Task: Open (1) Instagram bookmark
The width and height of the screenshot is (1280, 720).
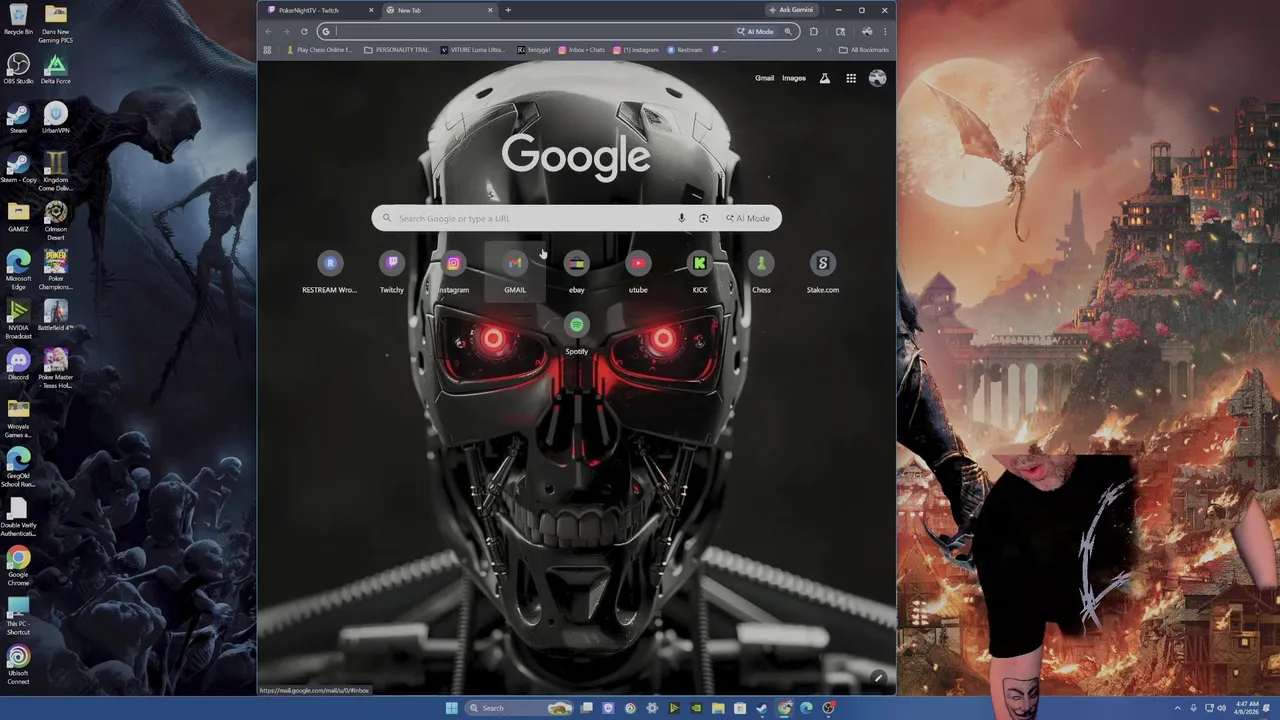Action: (x=637, y=50)
